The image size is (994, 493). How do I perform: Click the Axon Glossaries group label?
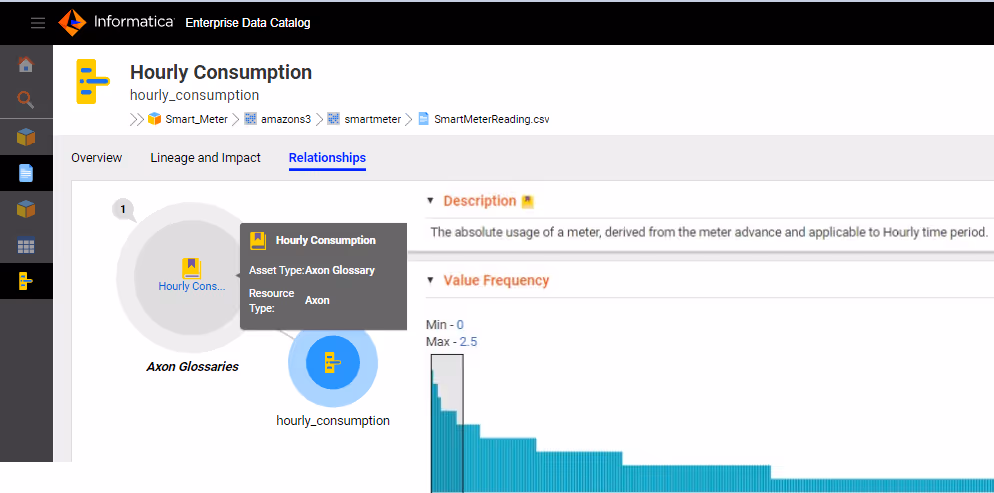(x=193, y=367)
